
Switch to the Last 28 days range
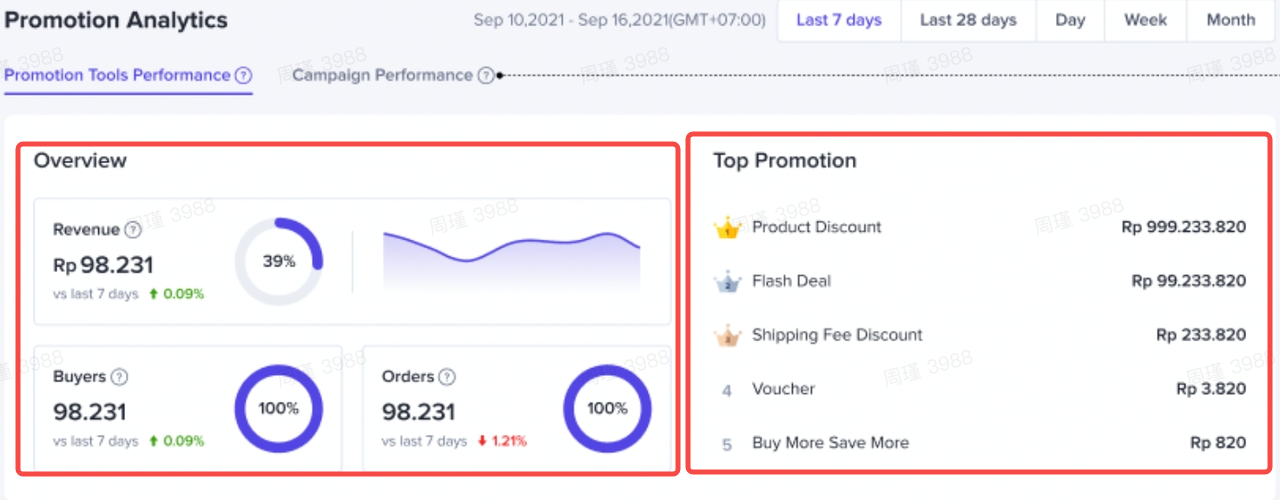(968, 20)
